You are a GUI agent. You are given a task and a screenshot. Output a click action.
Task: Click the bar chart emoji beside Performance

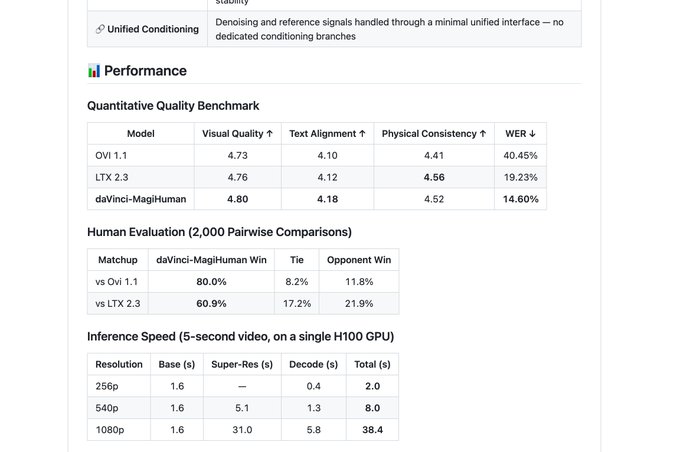94,71
